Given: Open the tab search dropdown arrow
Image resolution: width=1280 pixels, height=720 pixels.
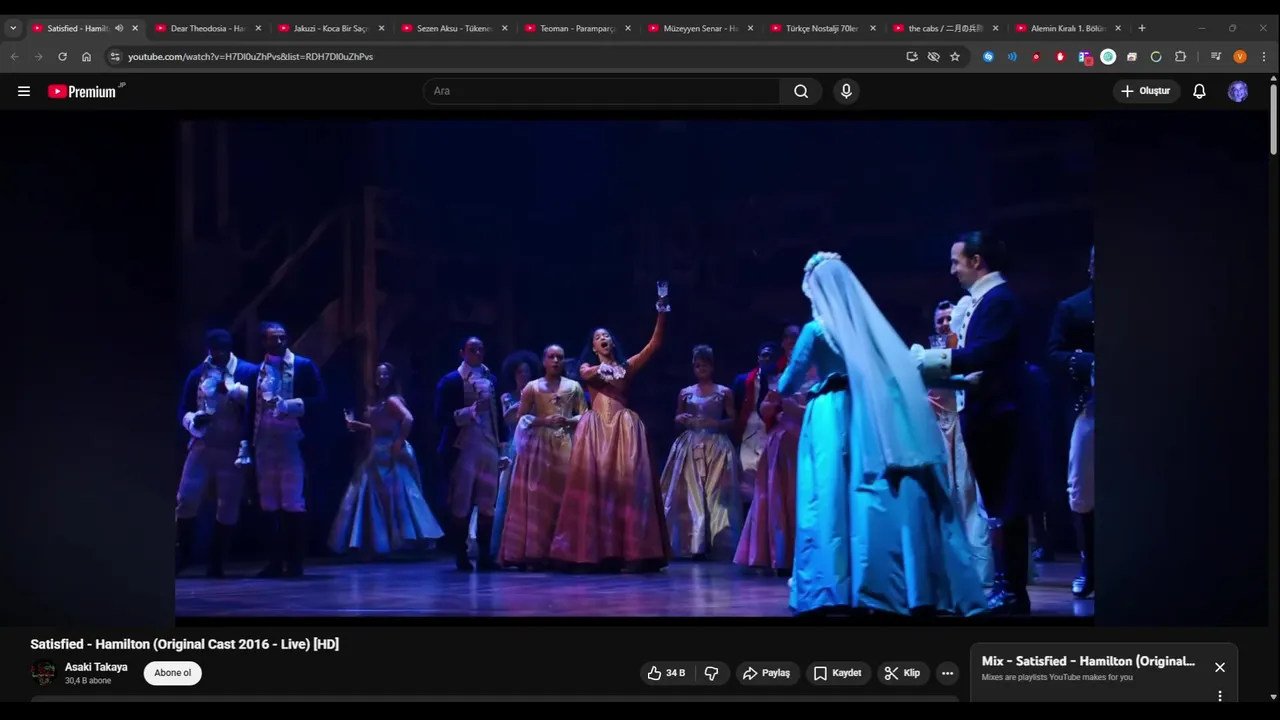Looking at the screenshot, I should coord(13,28).
